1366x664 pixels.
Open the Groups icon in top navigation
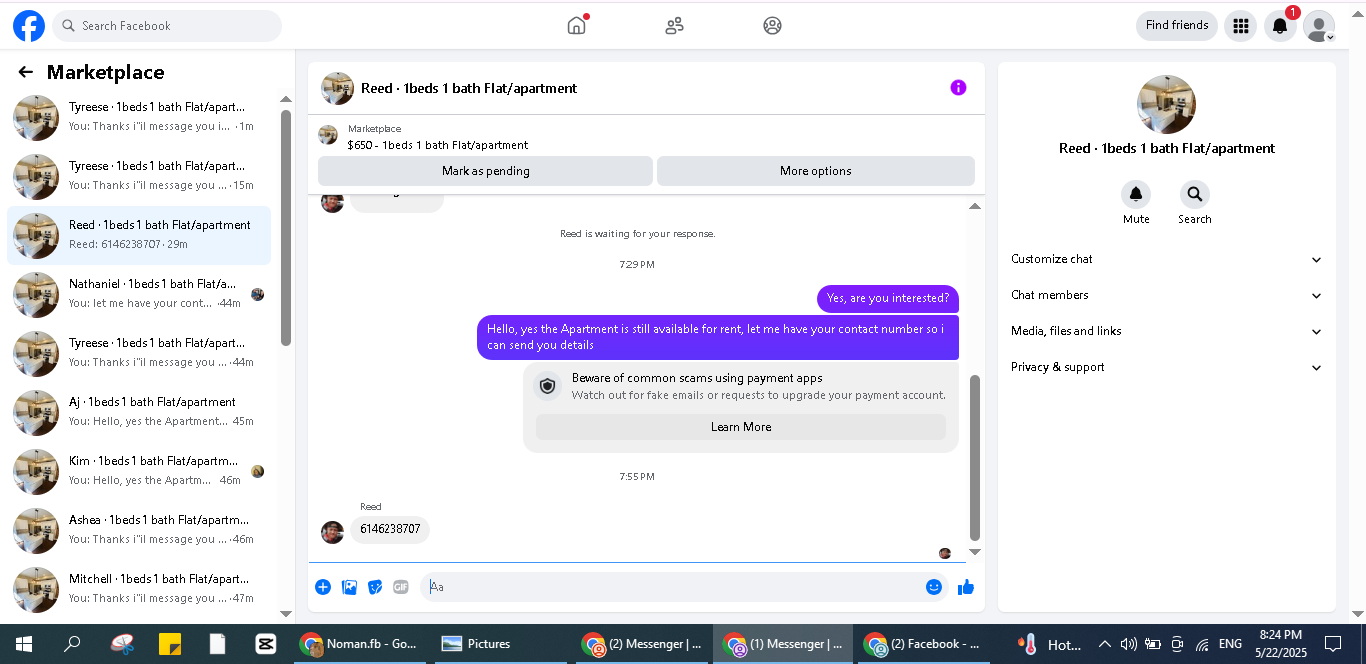(772, 26)
